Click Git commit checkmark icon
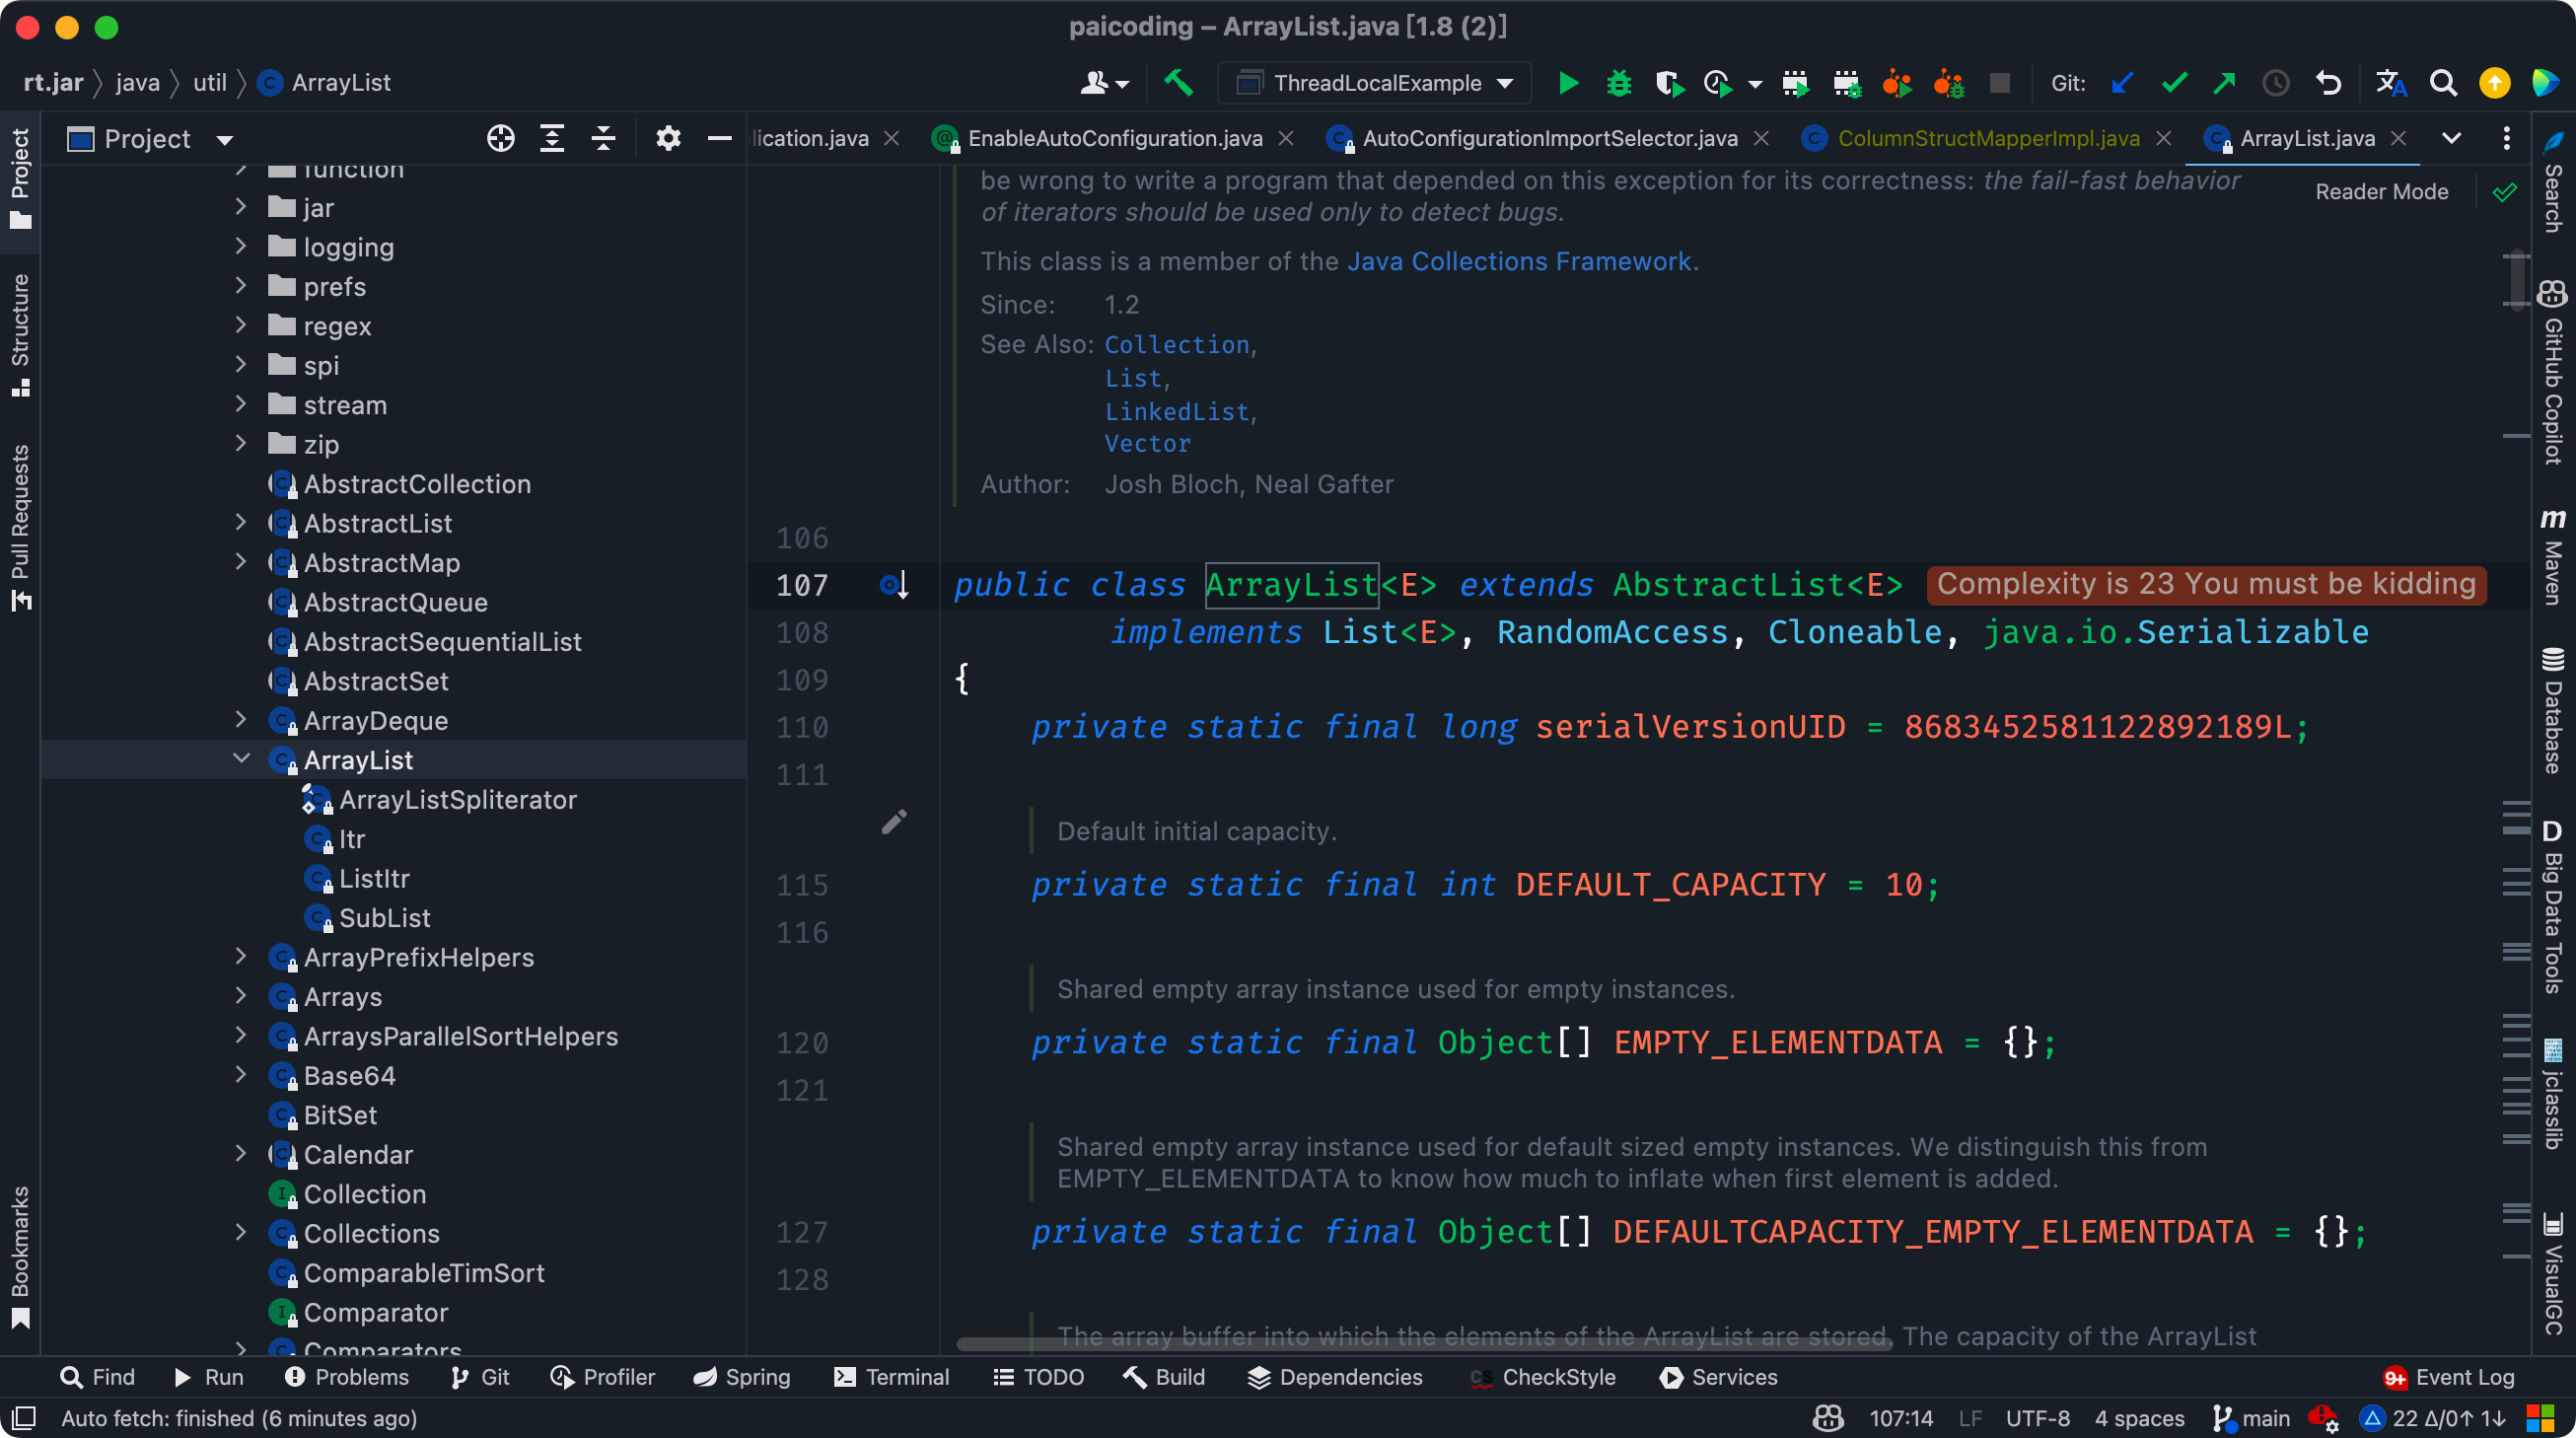This screenshot has width=2576, height=1438. 2174,83
